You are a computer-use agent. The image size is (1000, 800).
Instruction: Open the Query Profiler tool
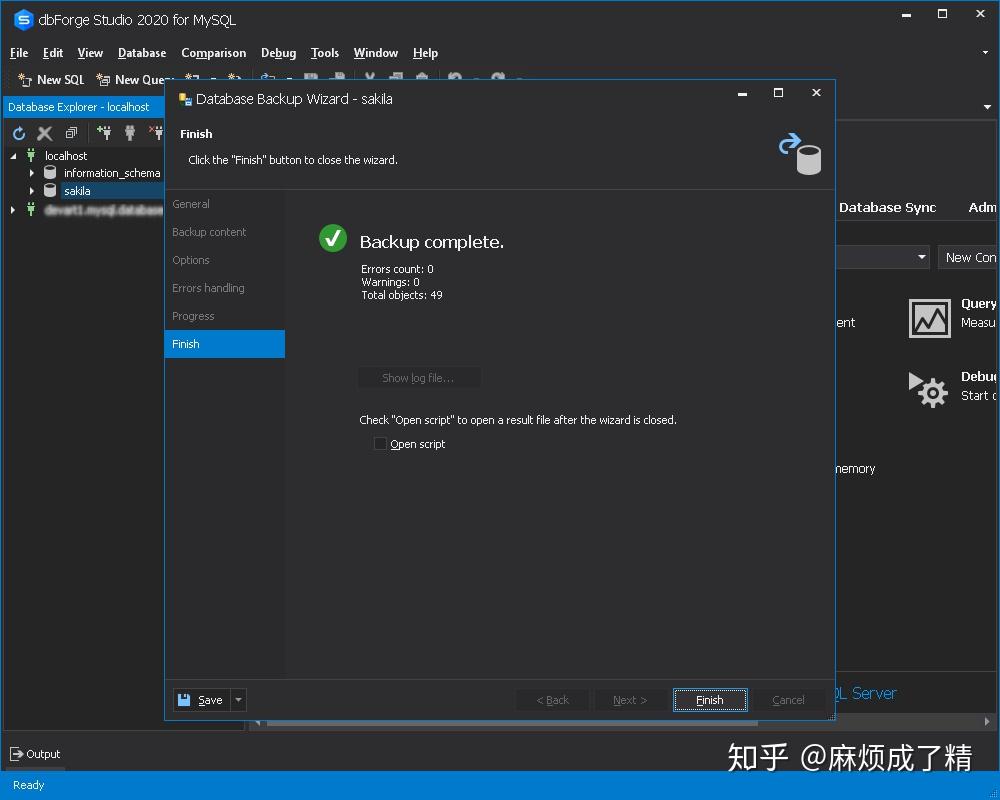coord(929,318)
